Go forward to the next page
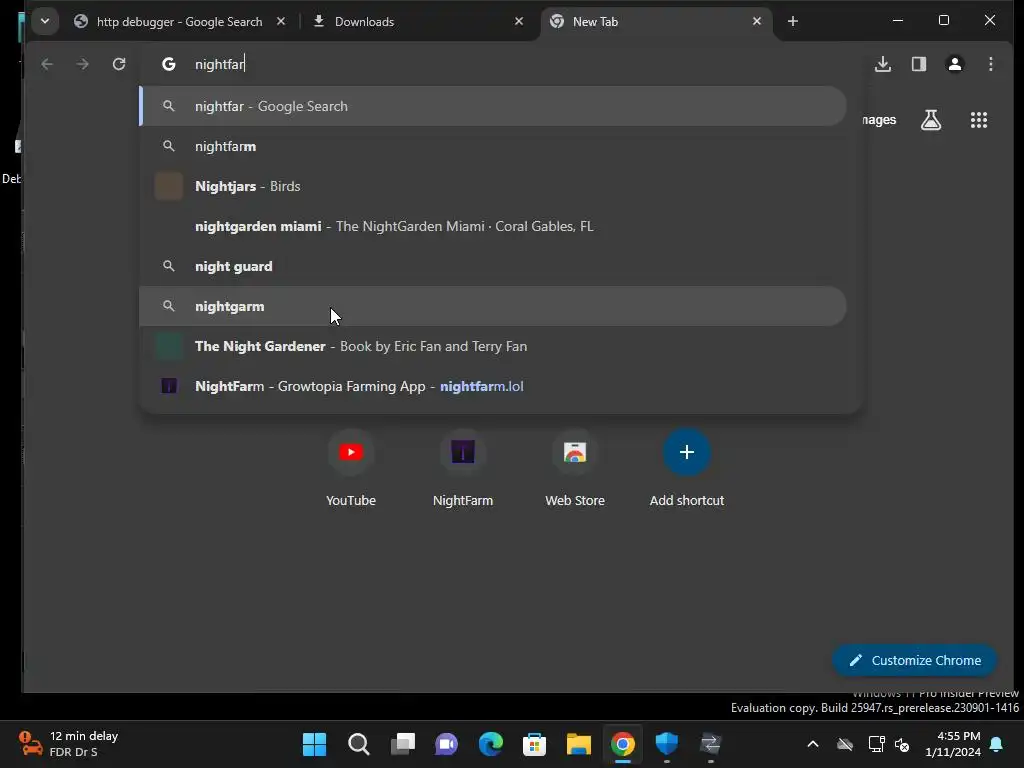This screenshot has height=768, width=1024. (82, 64)
